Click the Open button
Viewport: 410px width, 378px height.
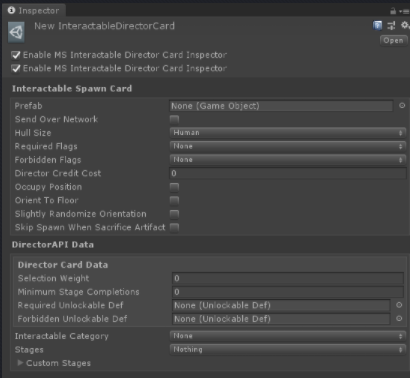tap(393, 41)
